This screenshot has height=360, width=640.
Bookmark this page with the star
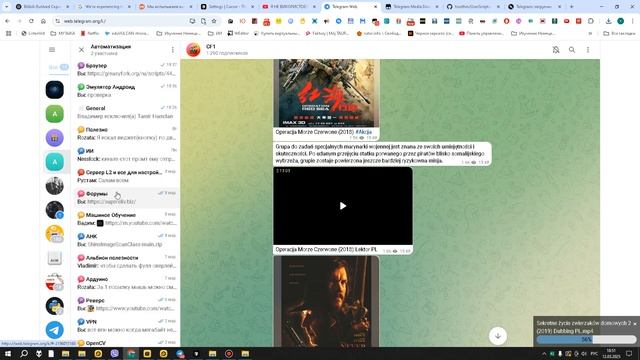(x=214, y=21)
